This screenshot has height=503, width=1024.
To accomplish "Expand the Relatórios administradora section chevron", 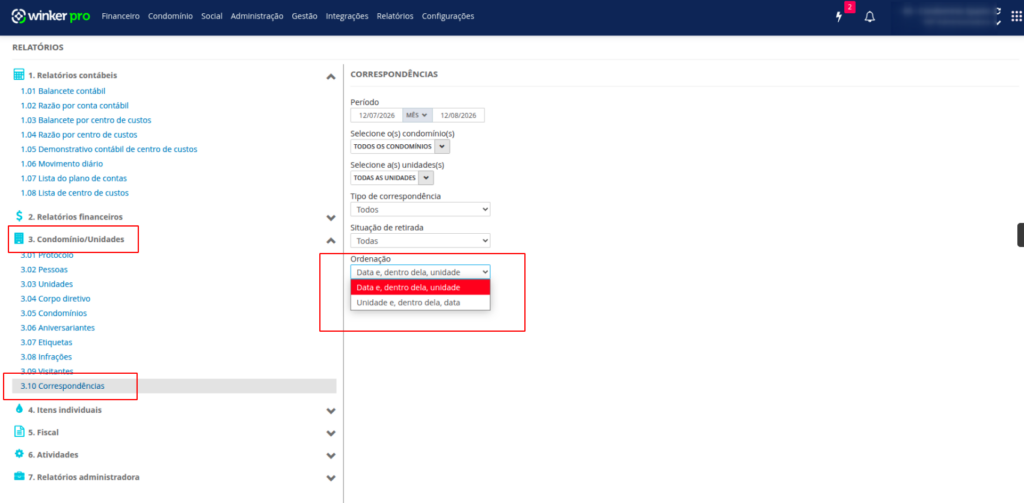I will 331,478.
